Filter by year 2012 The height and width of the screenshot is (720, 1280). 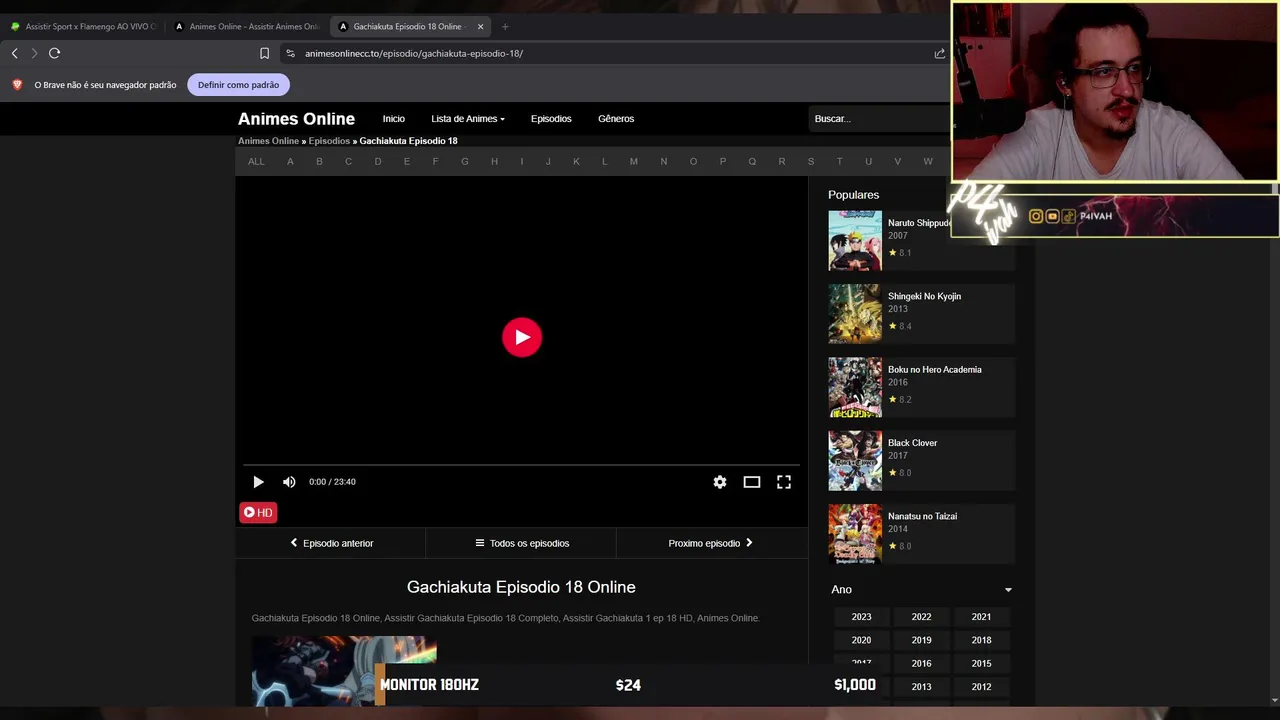pyautogui.click(x=981, y=687)
